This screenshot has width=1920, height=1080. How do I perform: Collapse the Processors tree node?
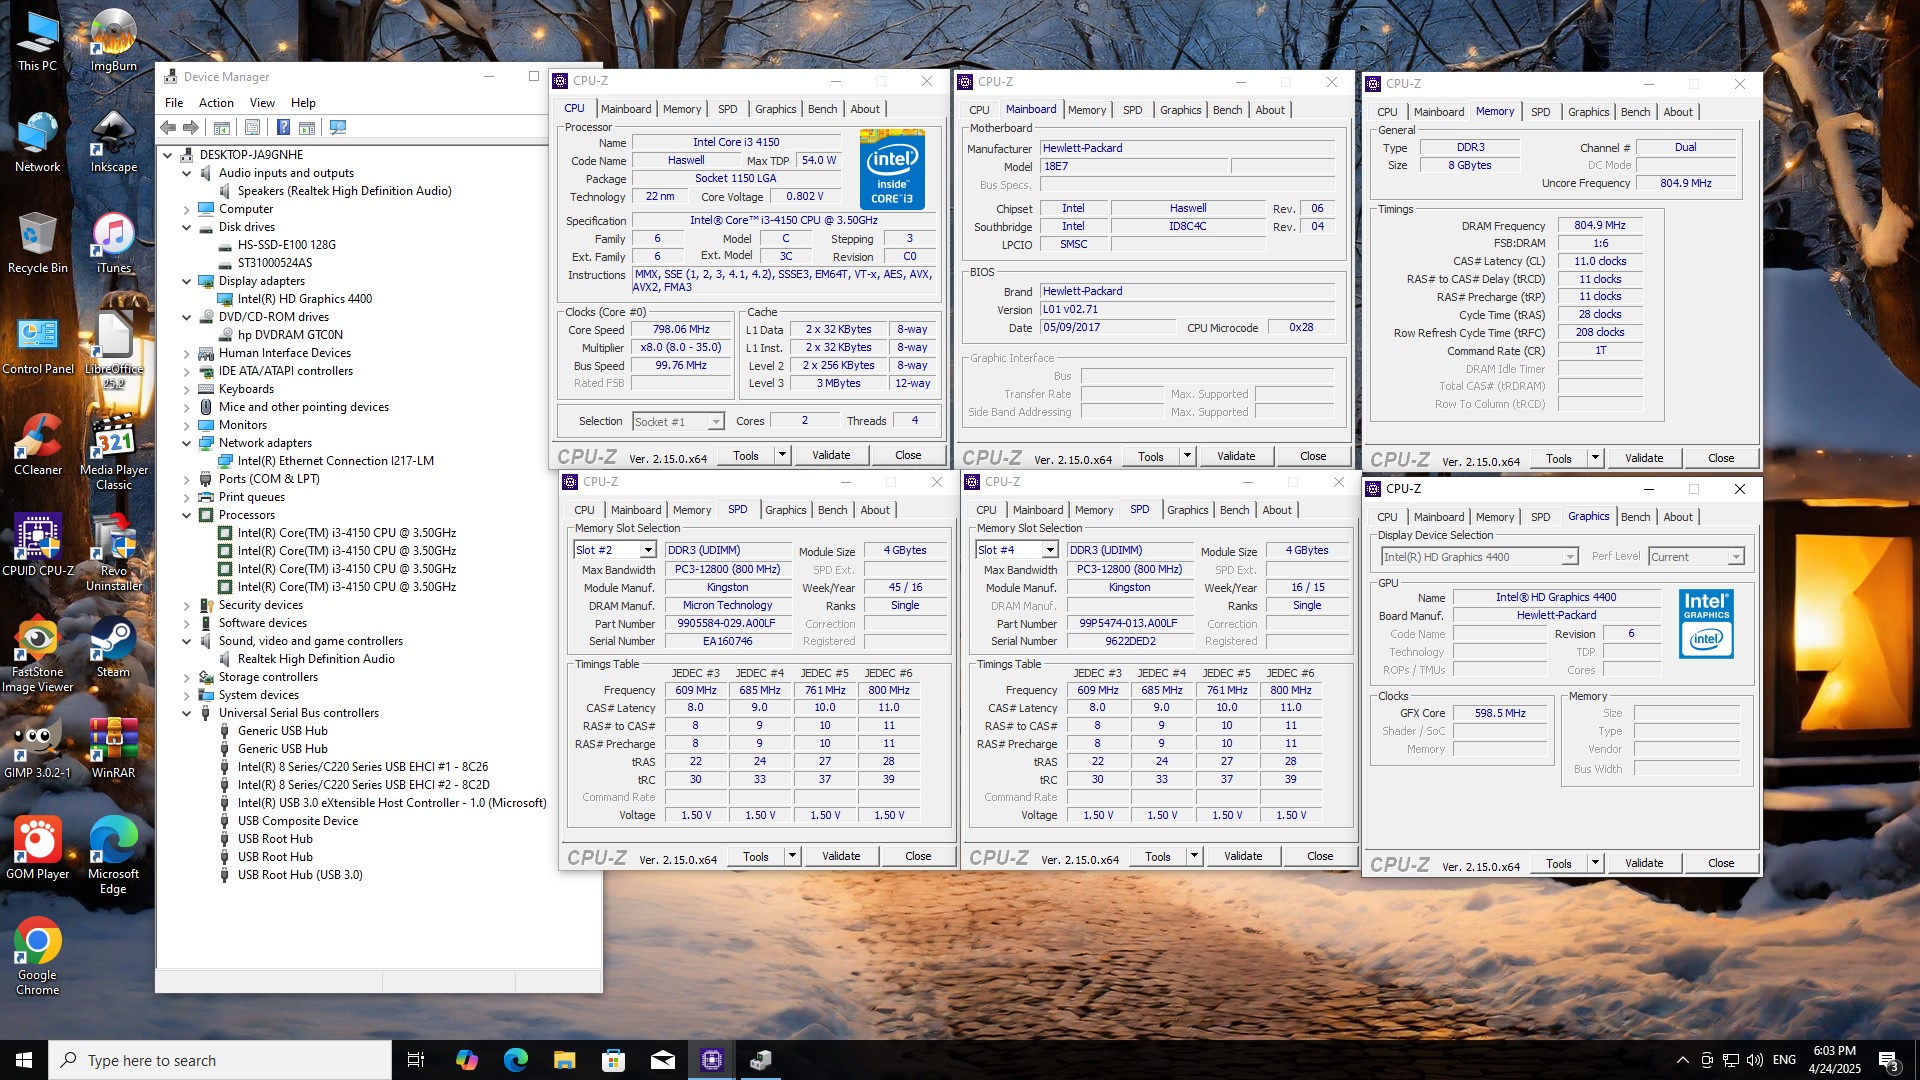[x=187, y=515]
